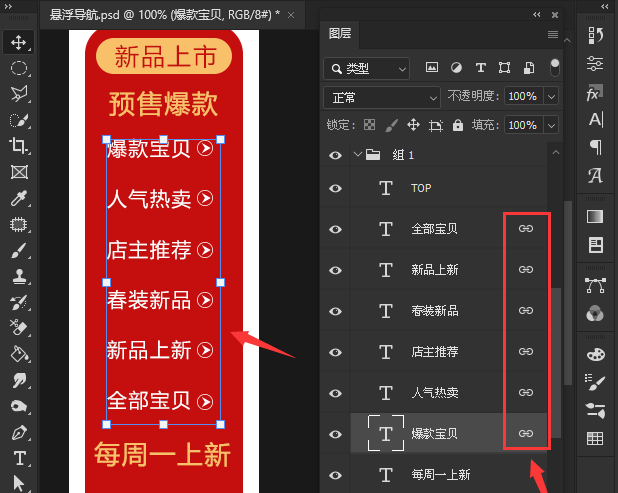
Task: Filter layers by smart objects icon
Action: [x=529, y=68]
